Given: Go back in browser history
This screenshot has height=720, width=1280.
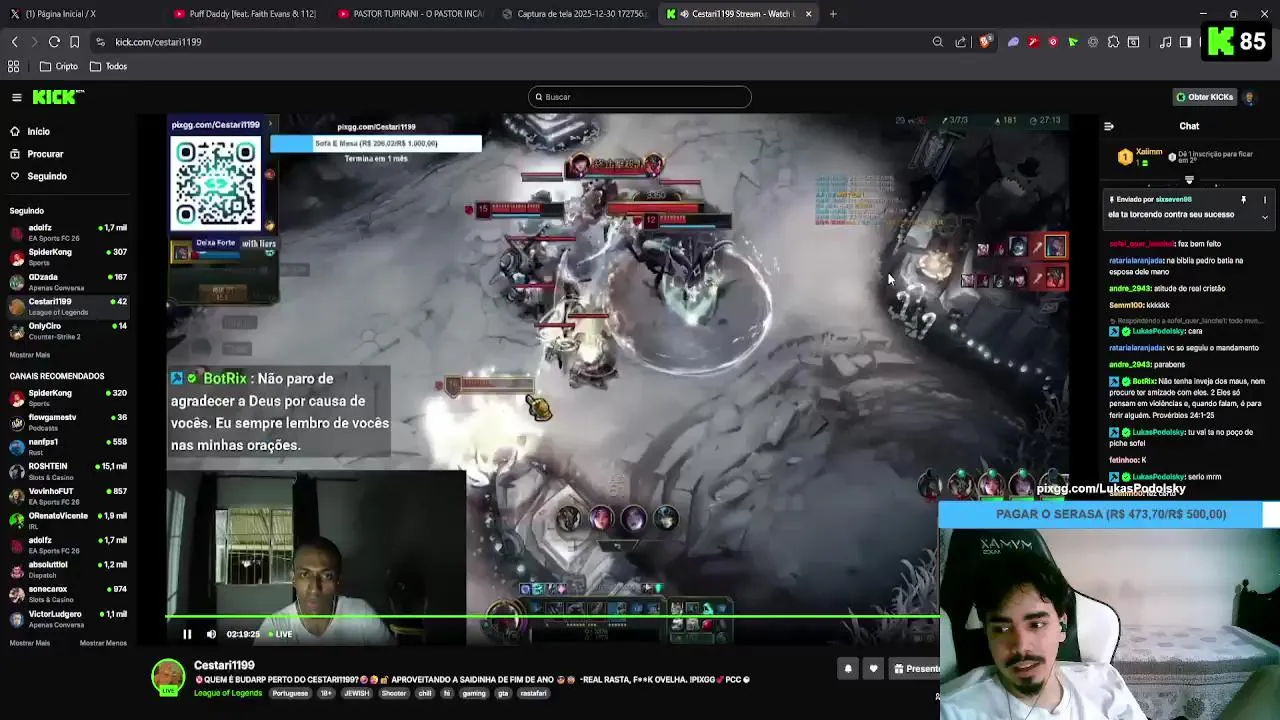Looking at the screenshot, I should 15,42.
